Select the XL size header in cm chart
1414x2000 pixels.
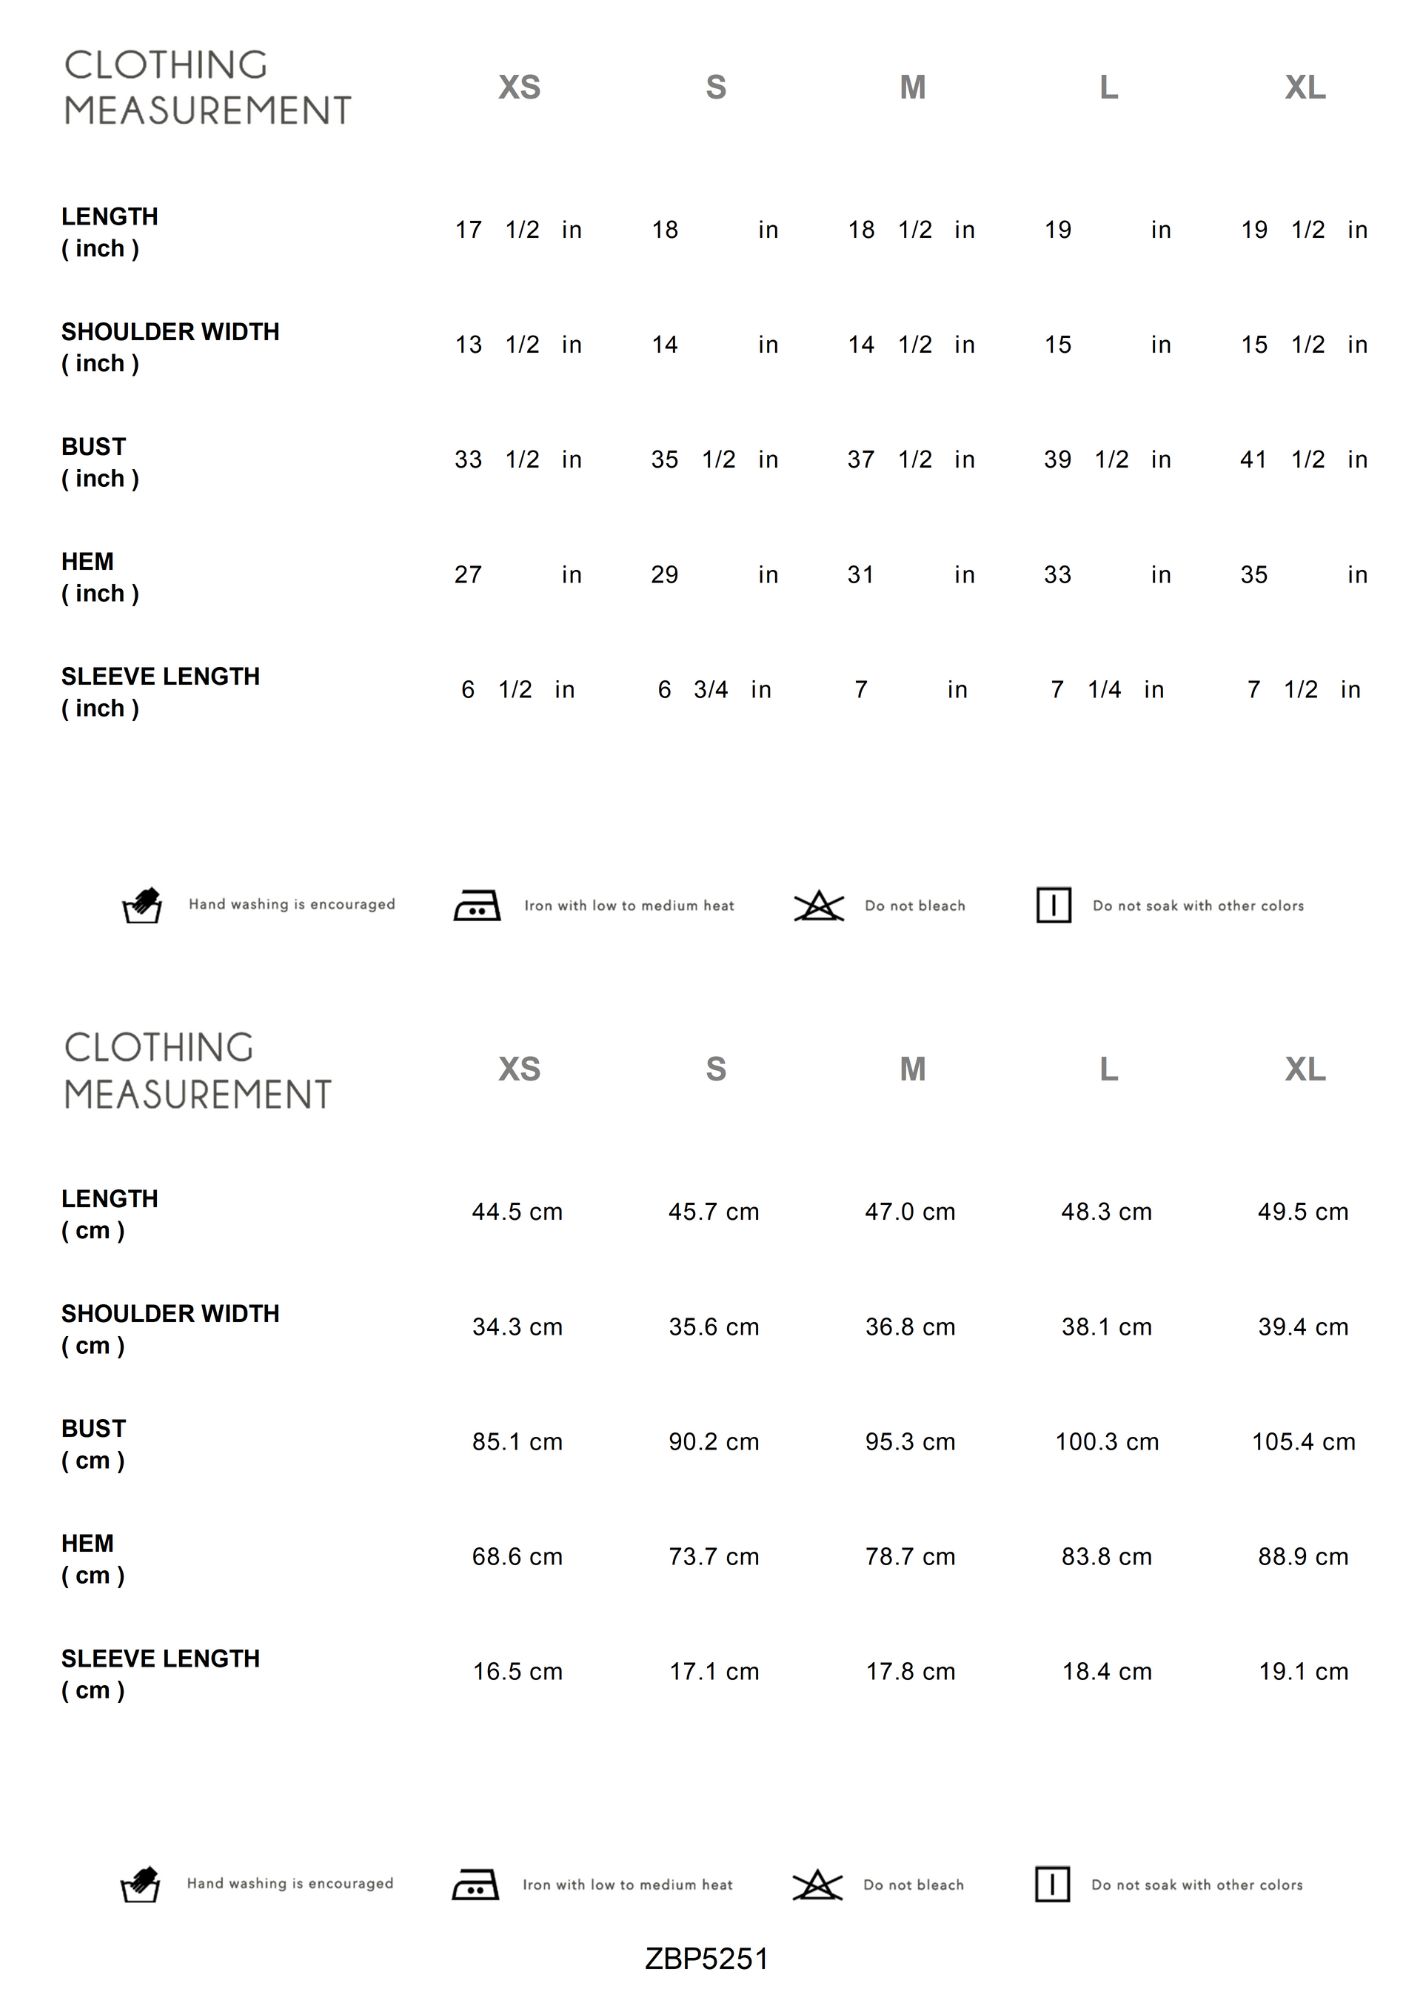click(x=1305, y=1069)
